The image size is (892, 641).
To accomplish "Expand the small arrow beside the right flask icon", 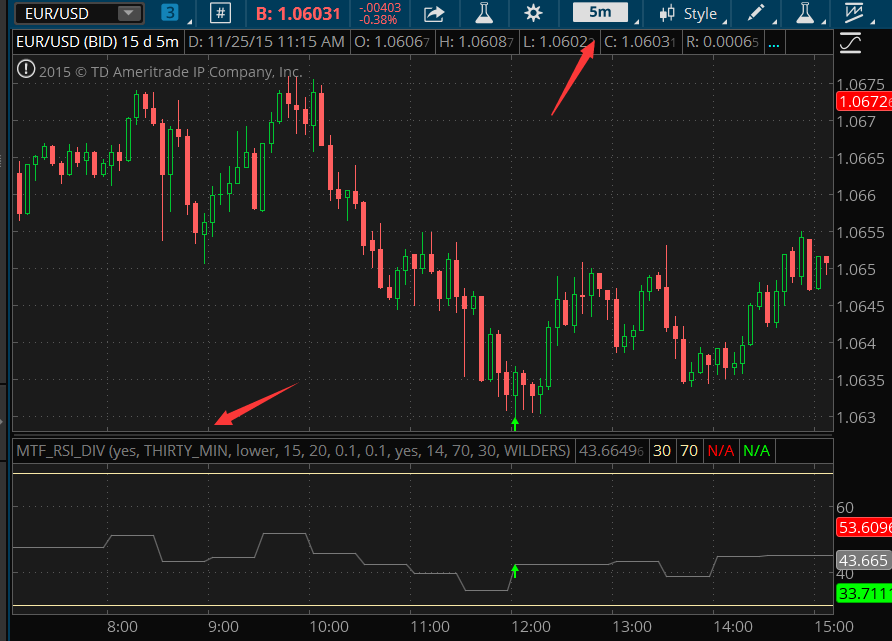I will [x=824, y=22].
